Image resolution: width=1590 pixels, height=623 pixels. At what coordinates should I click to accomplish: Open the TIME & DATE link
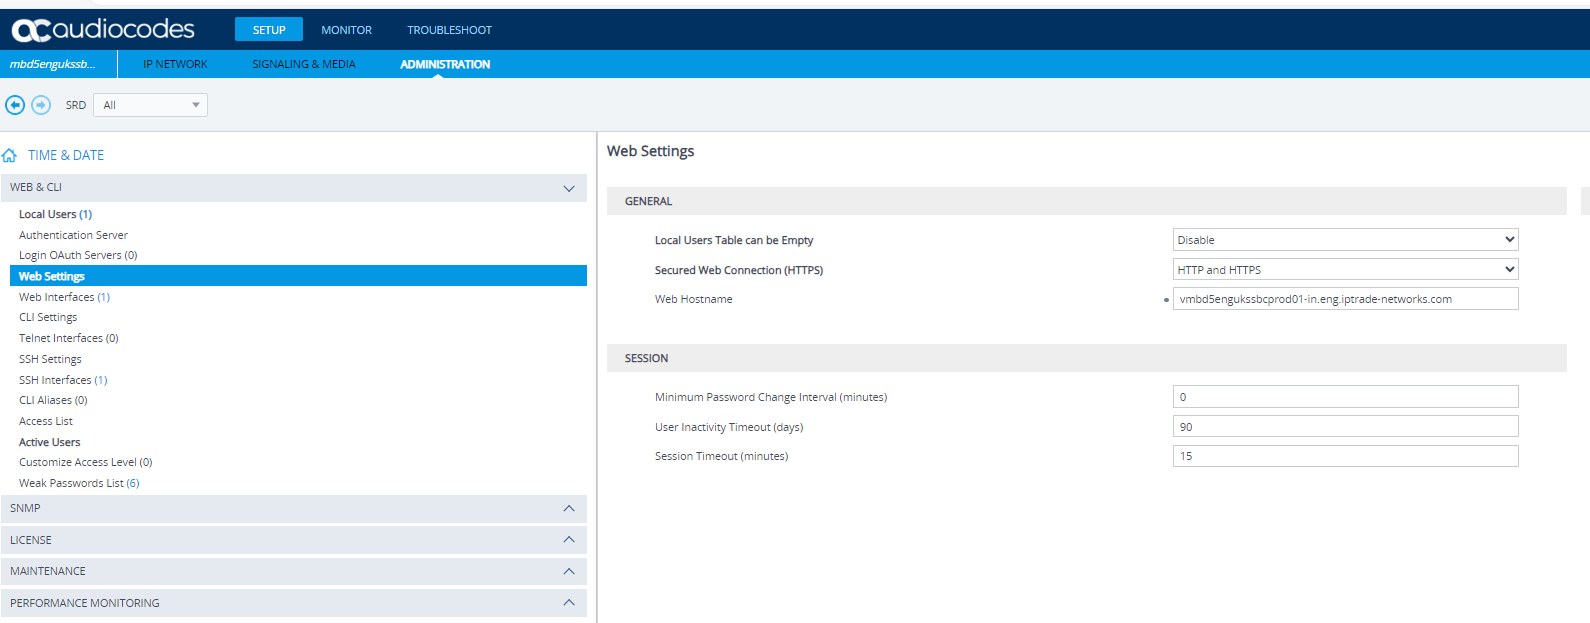[x=66, y=155]
